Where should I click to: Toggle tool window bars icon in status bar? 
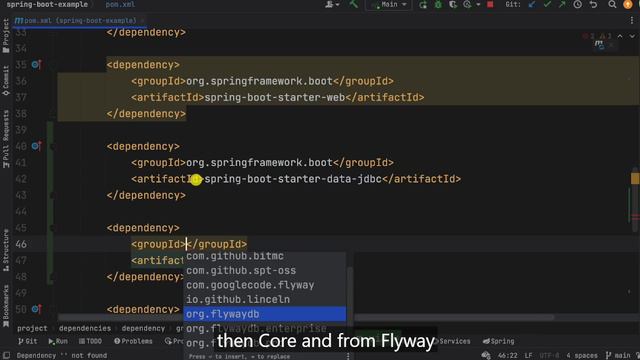[x=6, y=356]
